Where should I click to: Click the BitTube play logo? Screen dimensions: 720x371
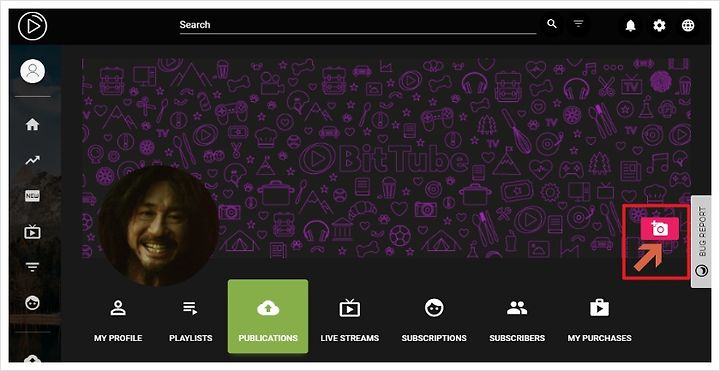(x=33, y=26)
